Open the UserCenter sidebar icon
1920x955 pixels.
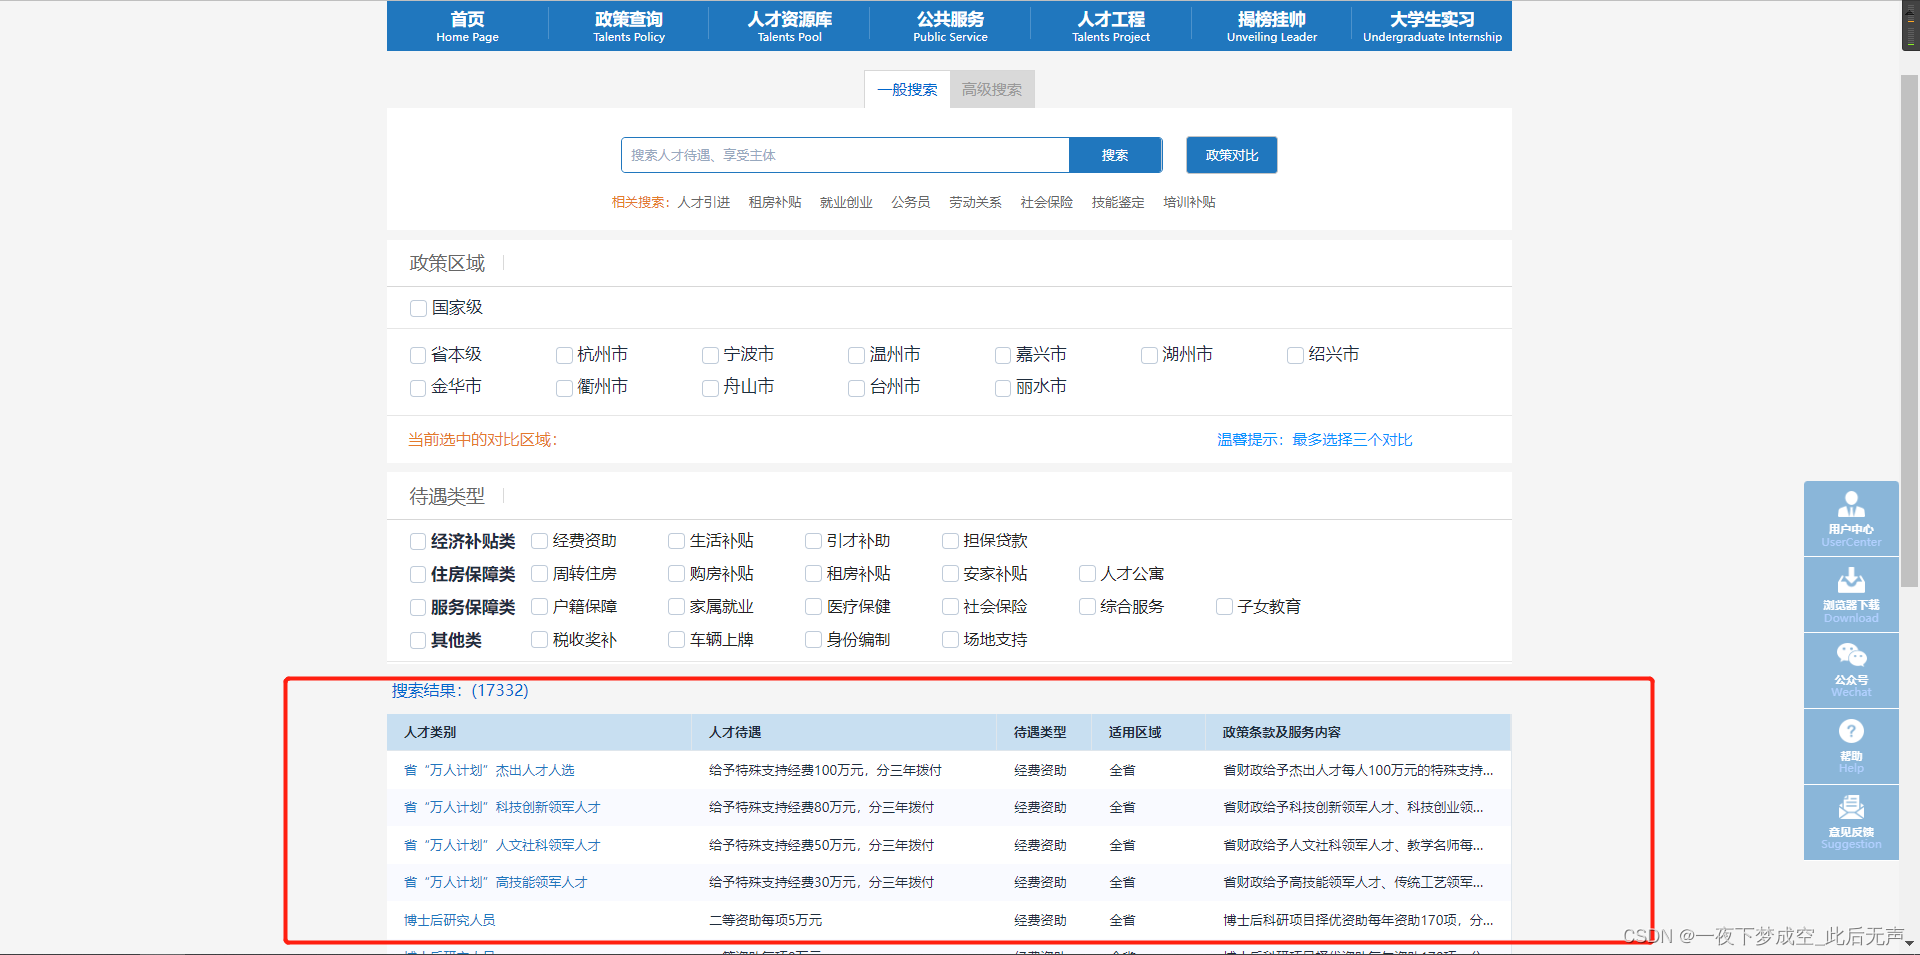tap(1851, 519)
